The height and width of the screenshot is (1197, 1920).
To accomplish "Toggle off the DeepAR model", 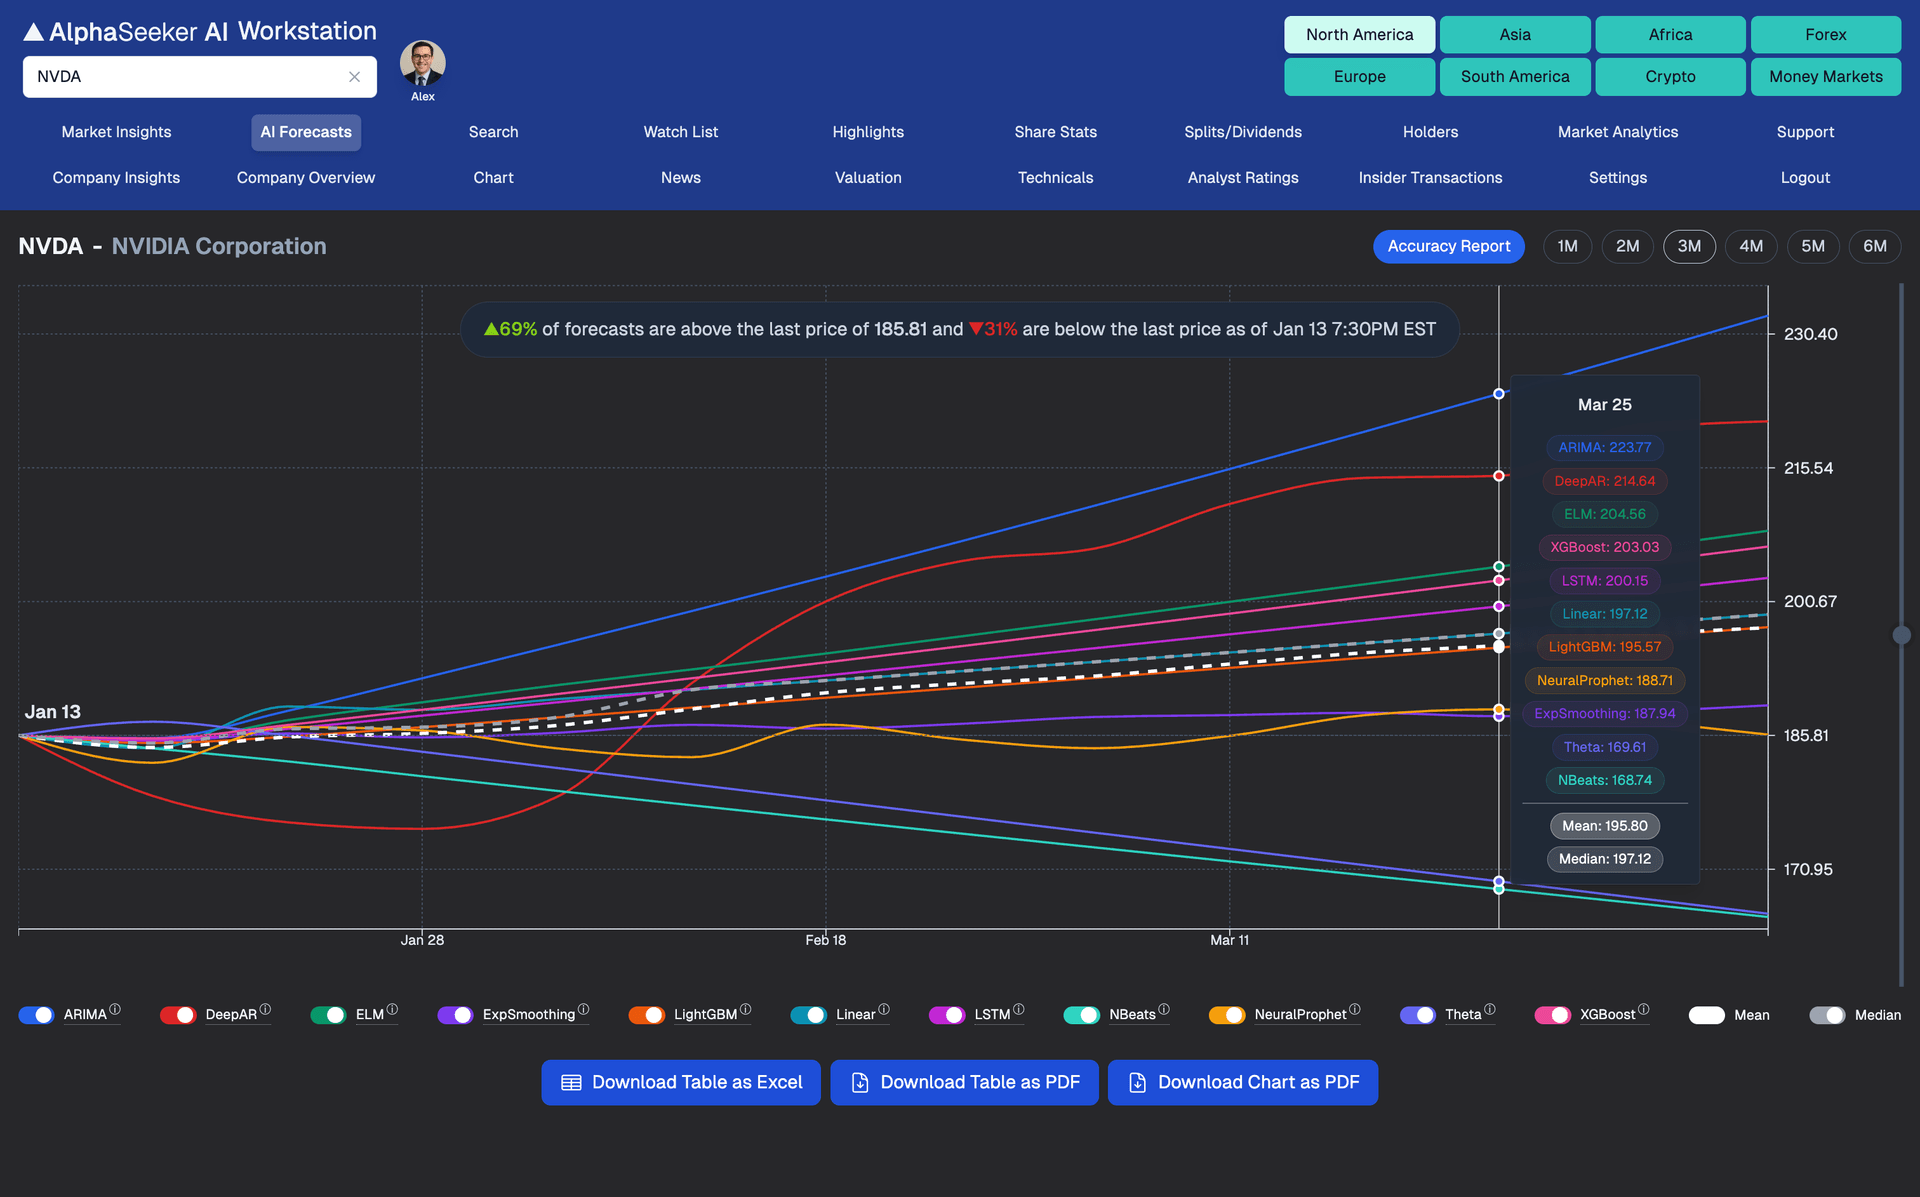I will pos(178,1014).
